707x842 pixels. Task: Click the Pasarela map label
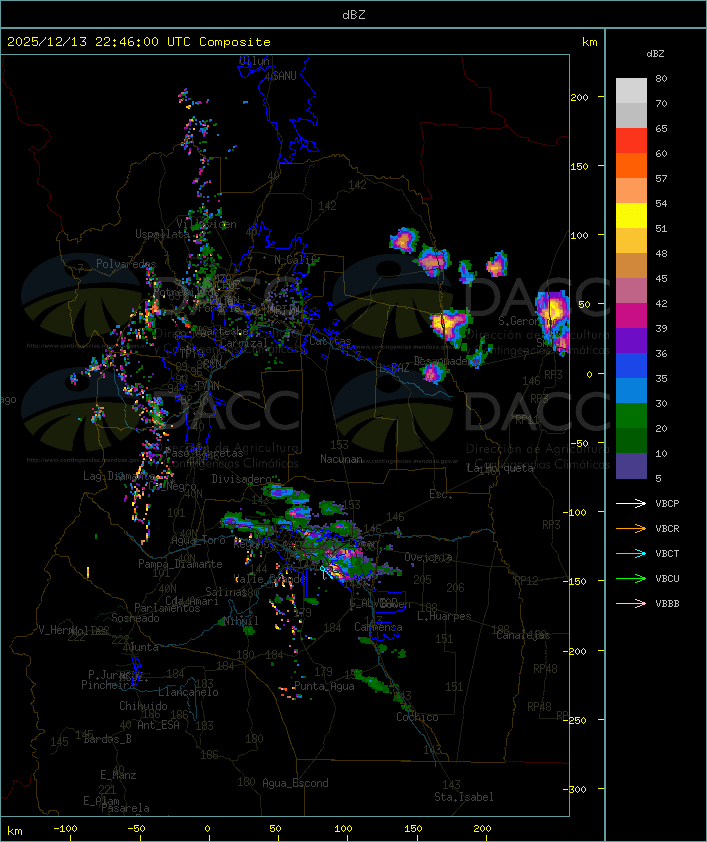pyautogui.click(x=125, y=808)
